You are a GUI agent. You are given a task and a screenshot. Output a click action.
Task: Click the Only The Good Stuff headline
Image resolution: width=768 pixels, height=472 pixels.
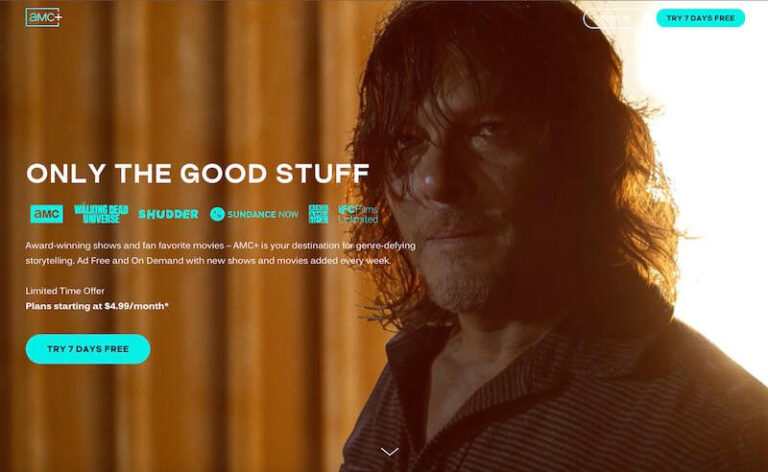(198, 173)
